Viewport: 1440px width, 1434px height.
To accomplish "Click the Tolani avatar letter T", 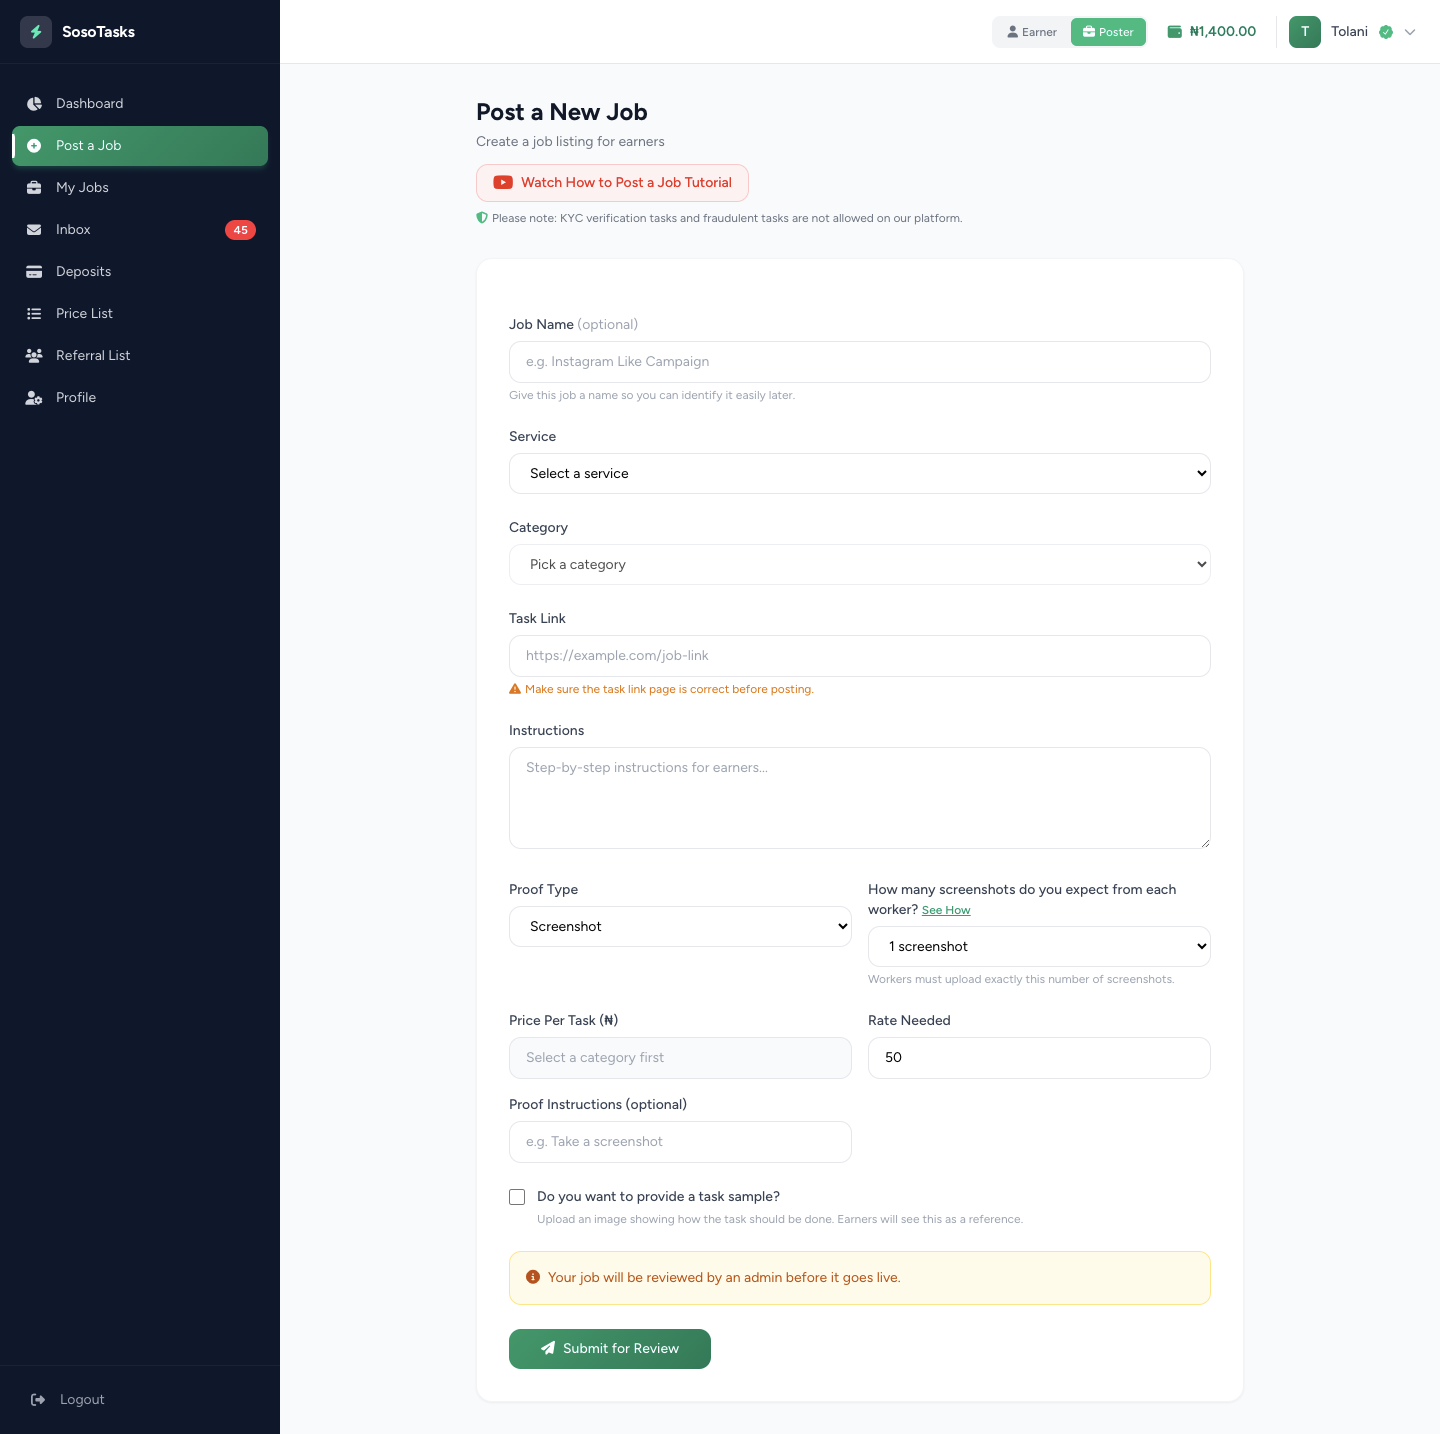I will (x=1305, y=32).
